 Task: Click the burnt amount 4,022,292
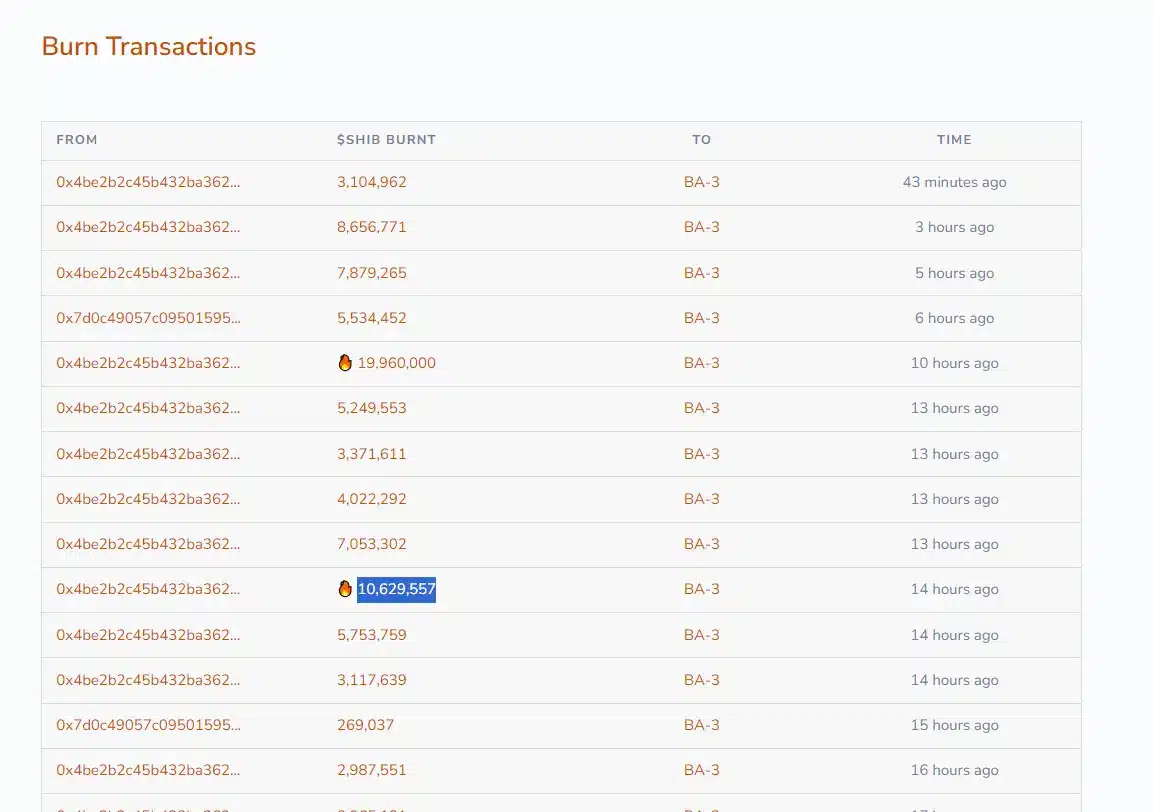[x=371, y=499]
